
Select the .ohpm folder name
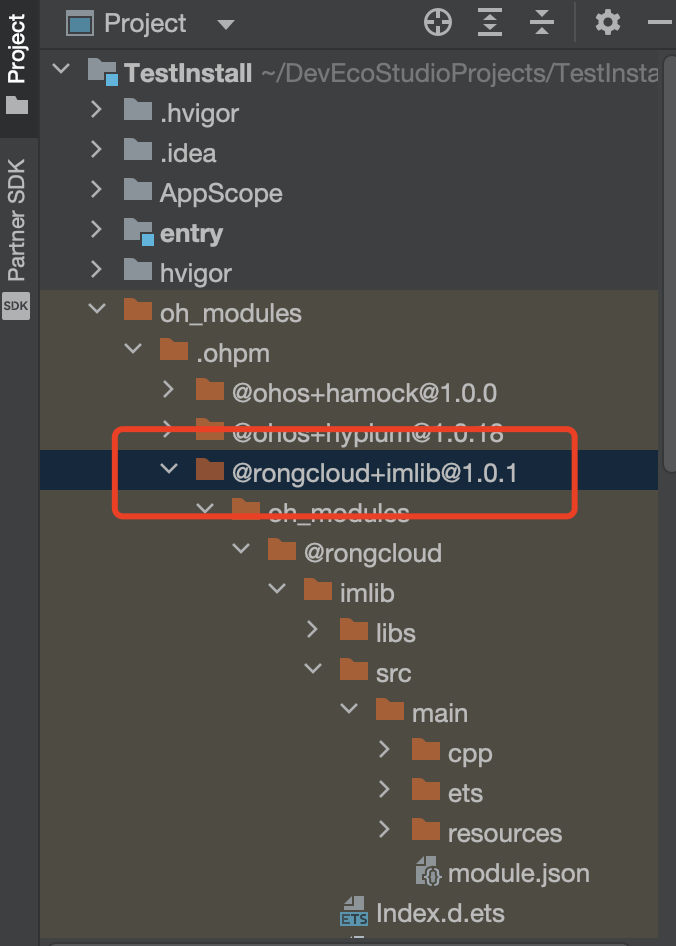coord(232,354)
